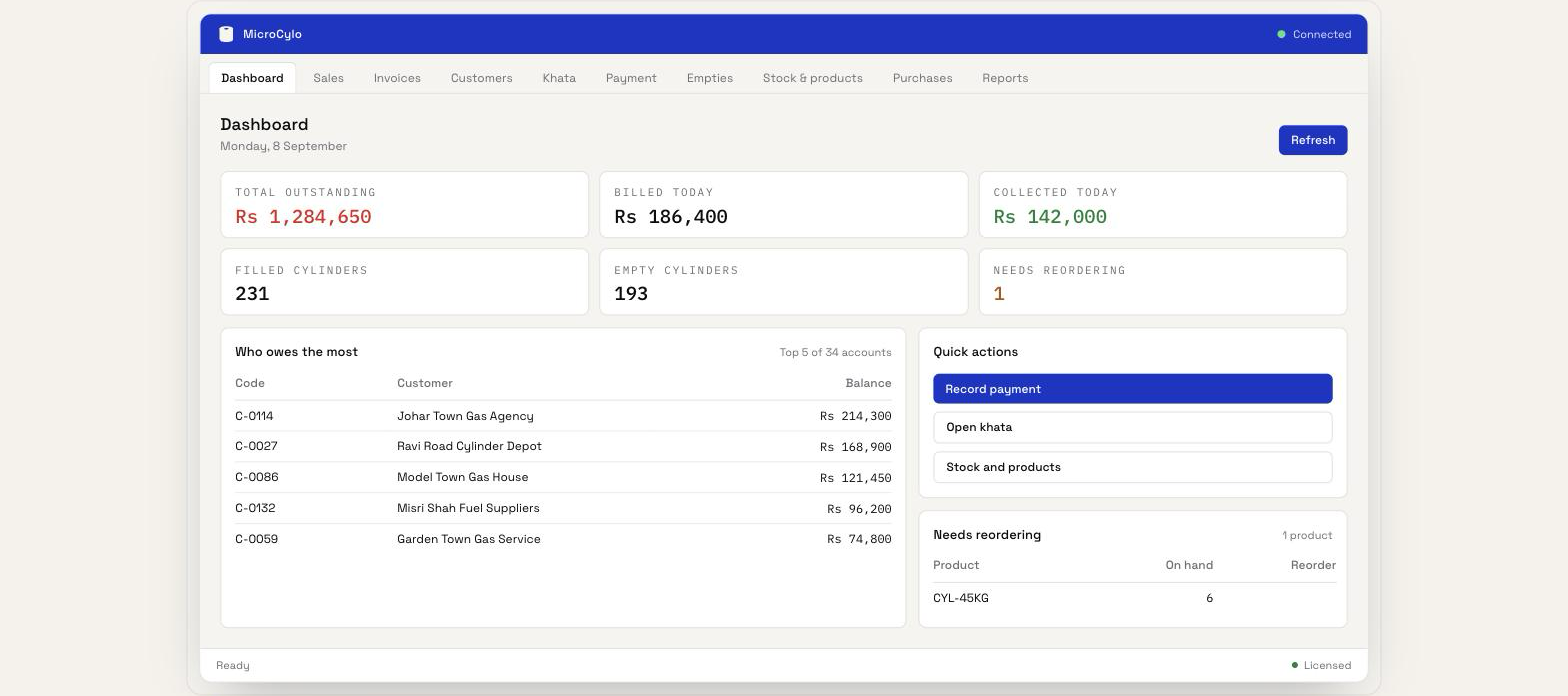Screen dimensions: 1568x696
Task: Click balance Rs 74,800
Action: (x=859, y=539)
